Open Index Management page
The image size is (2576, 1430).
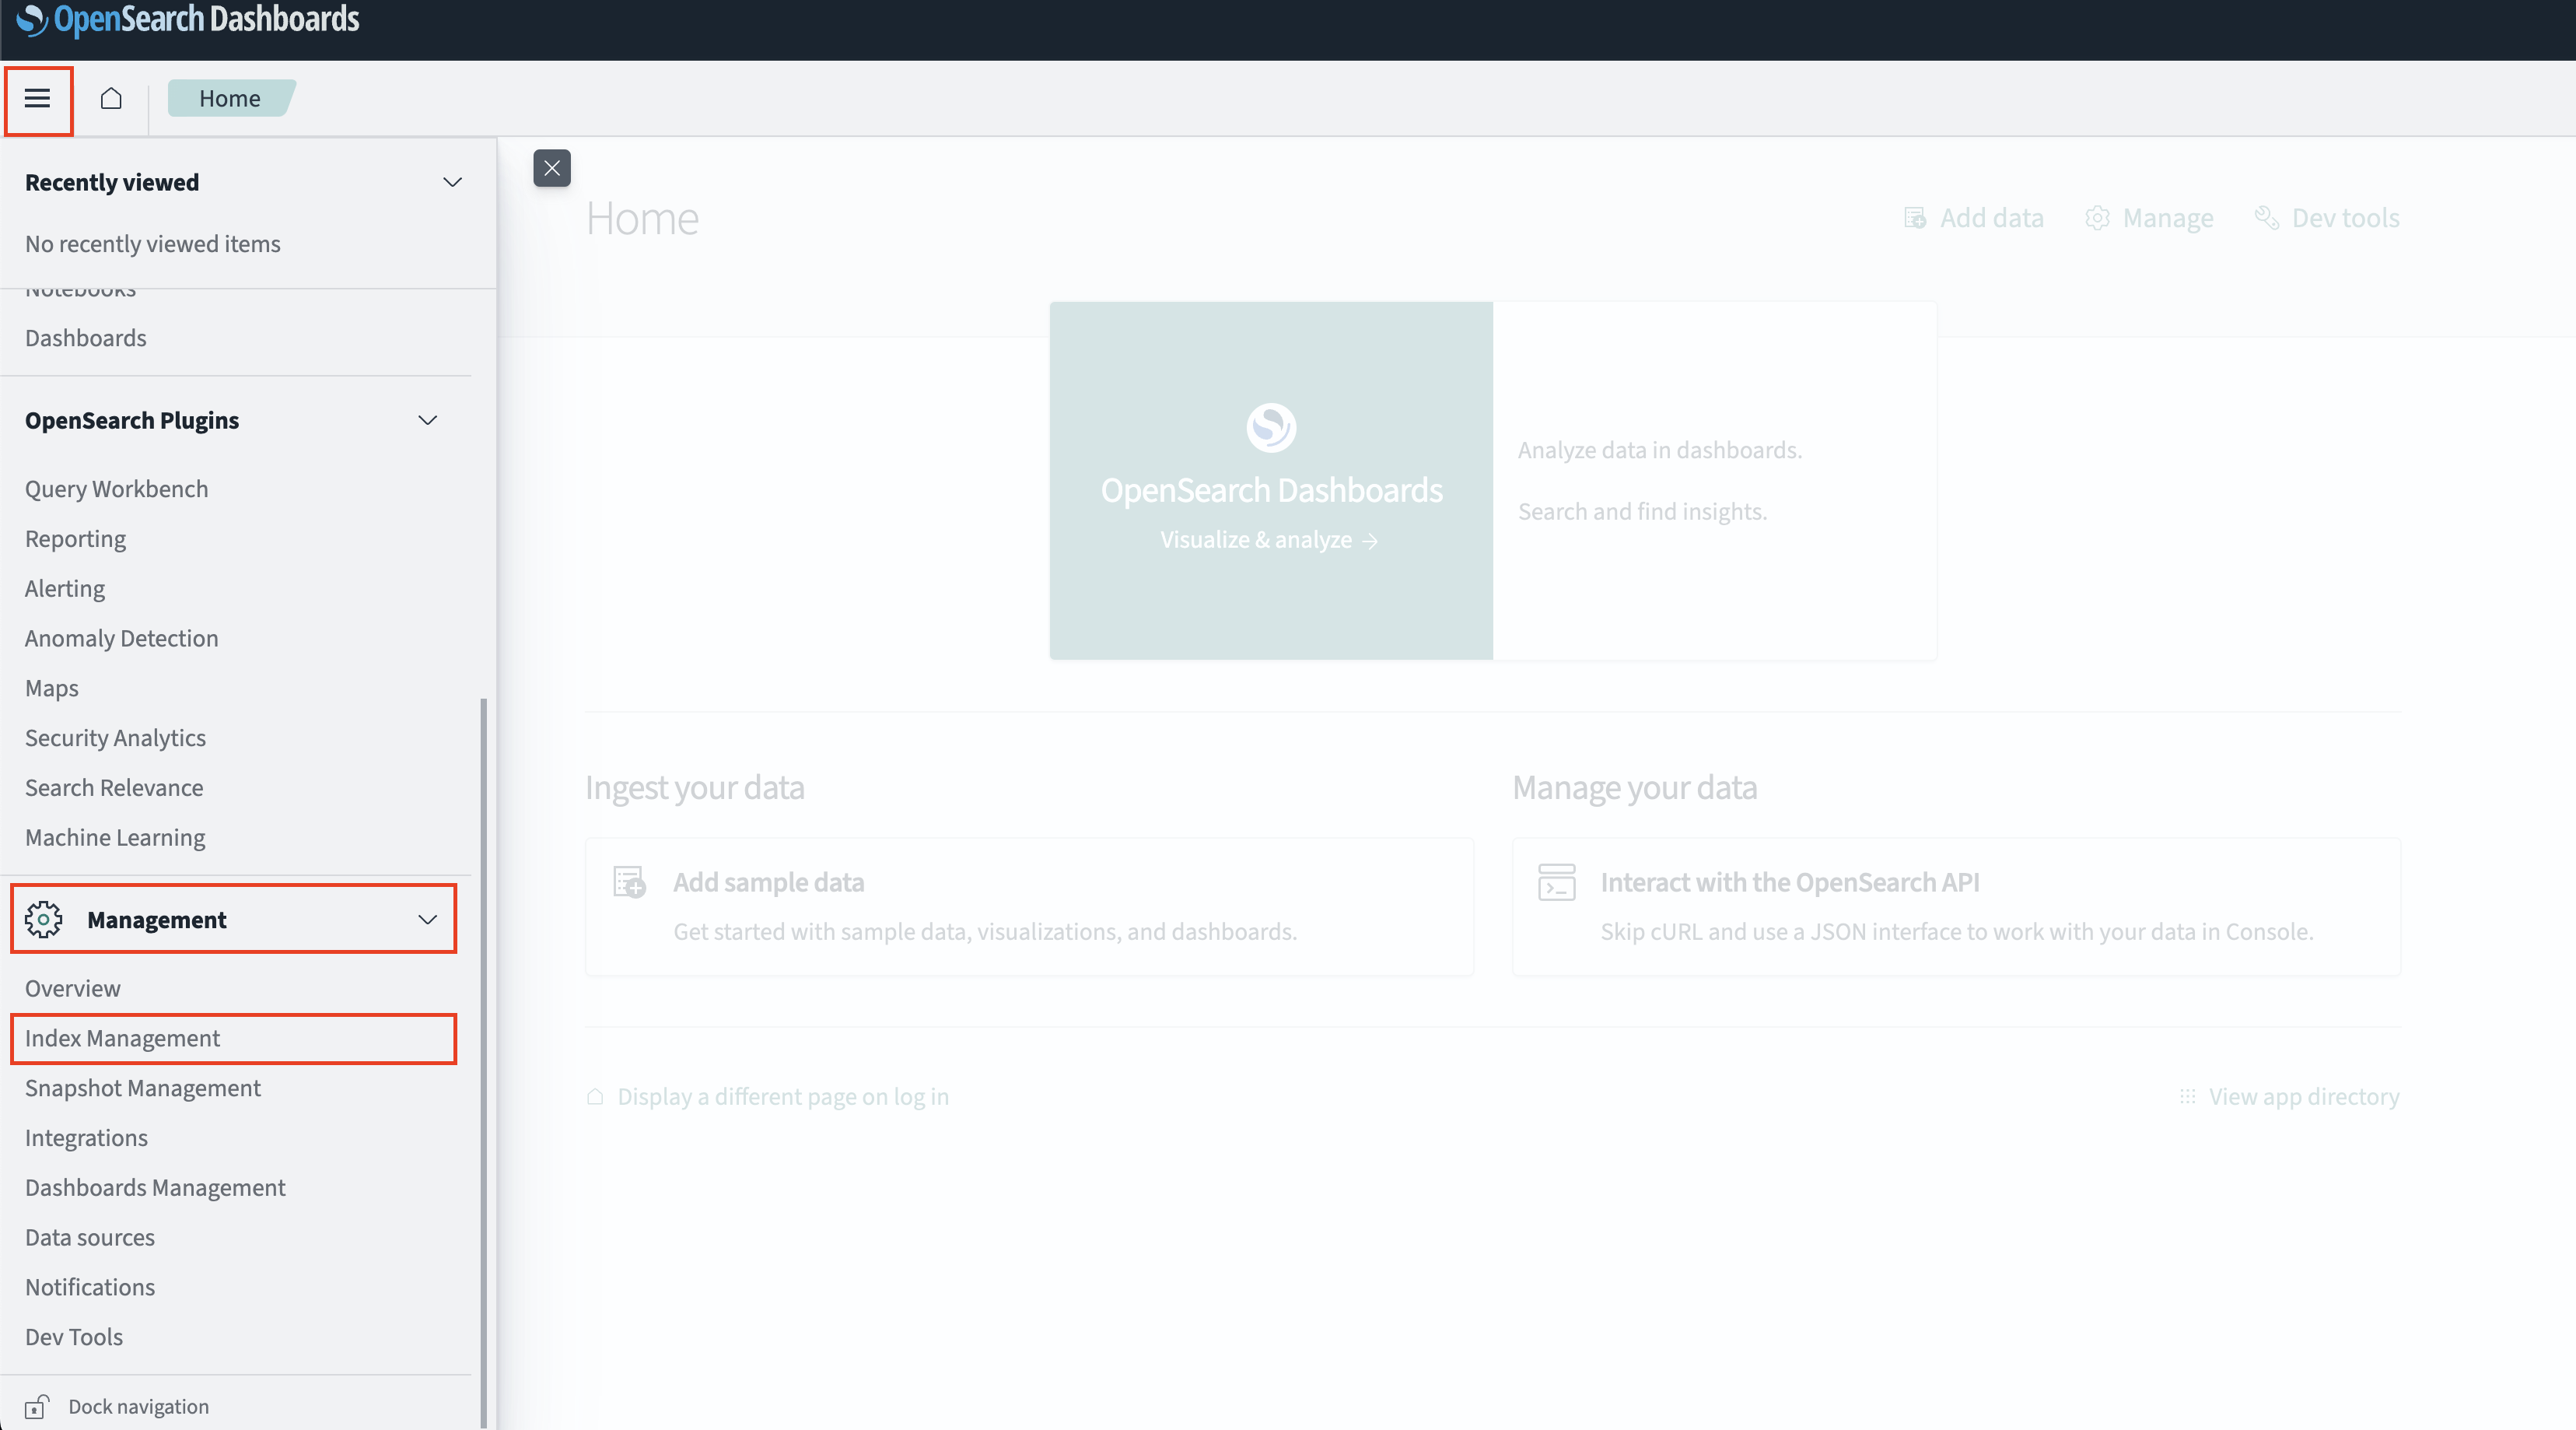click(x=121, y=1037)
